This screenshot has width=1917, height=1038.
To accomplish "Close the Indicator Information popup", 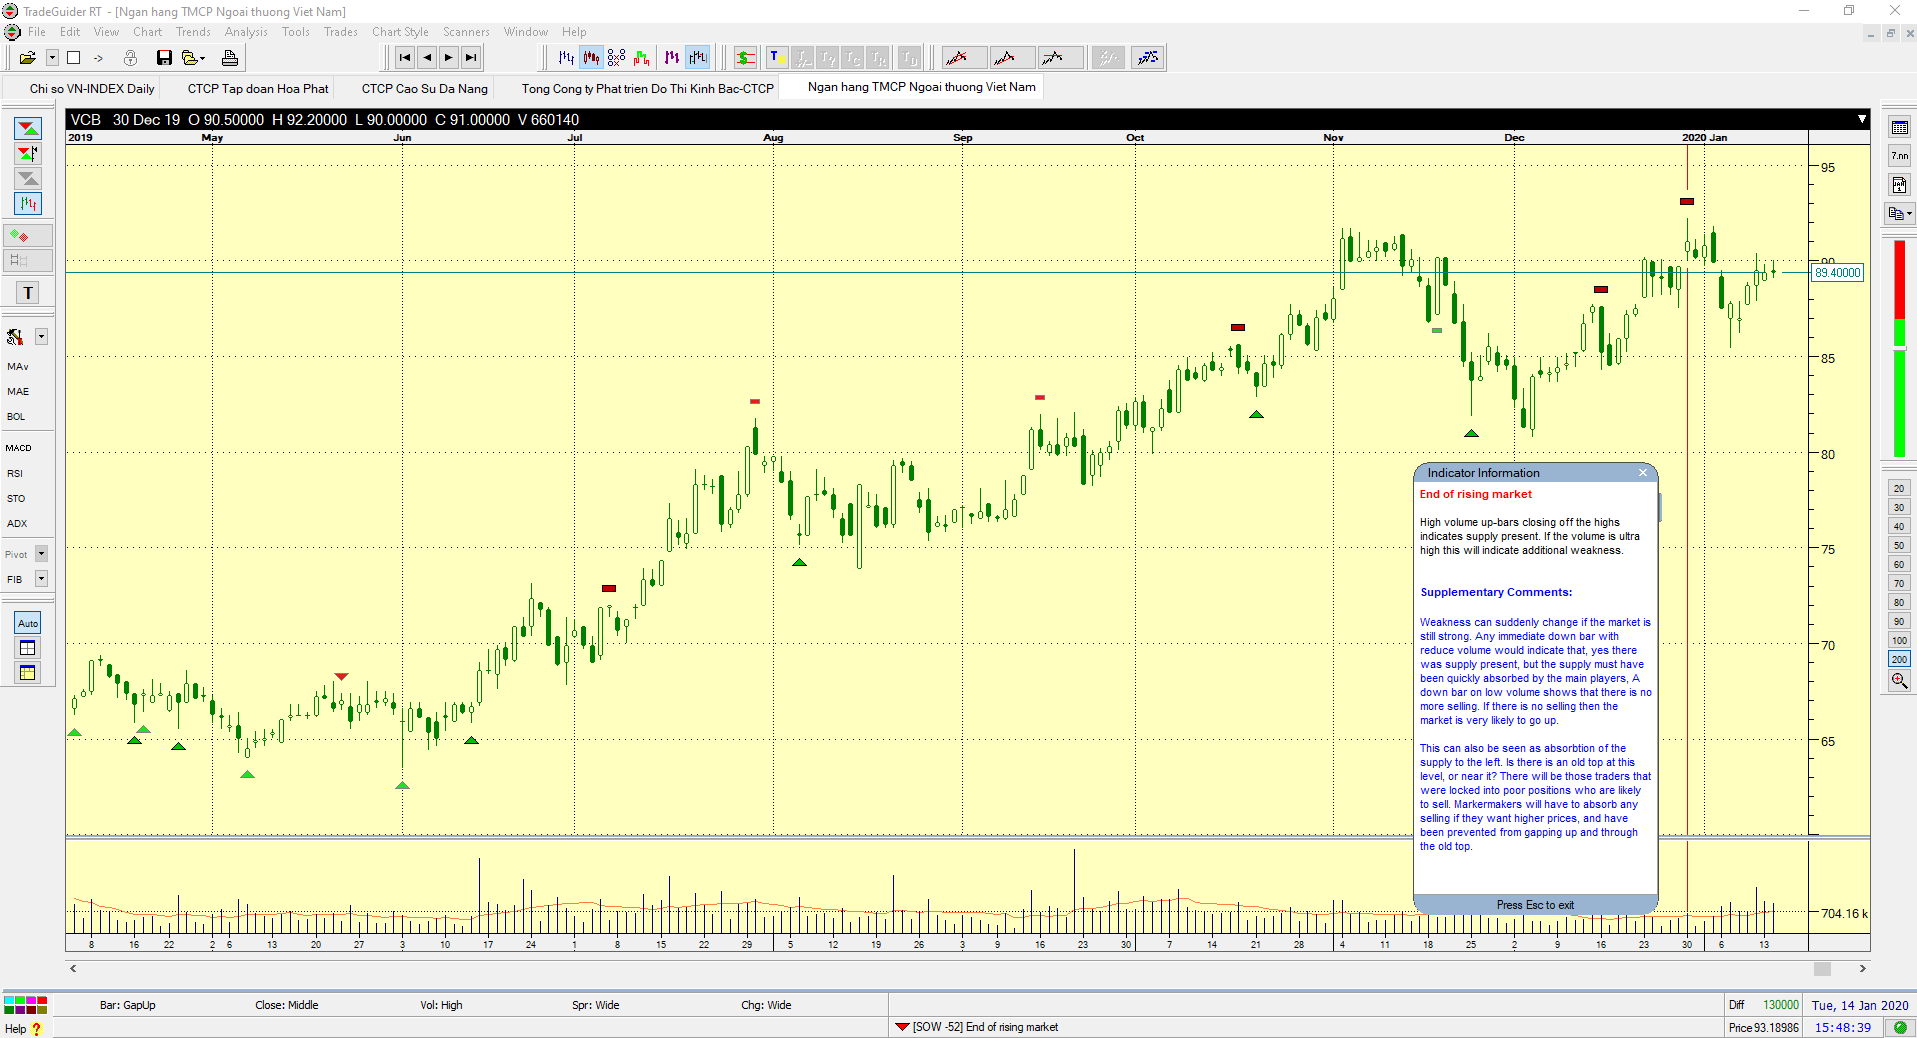I will point(1642,473).
